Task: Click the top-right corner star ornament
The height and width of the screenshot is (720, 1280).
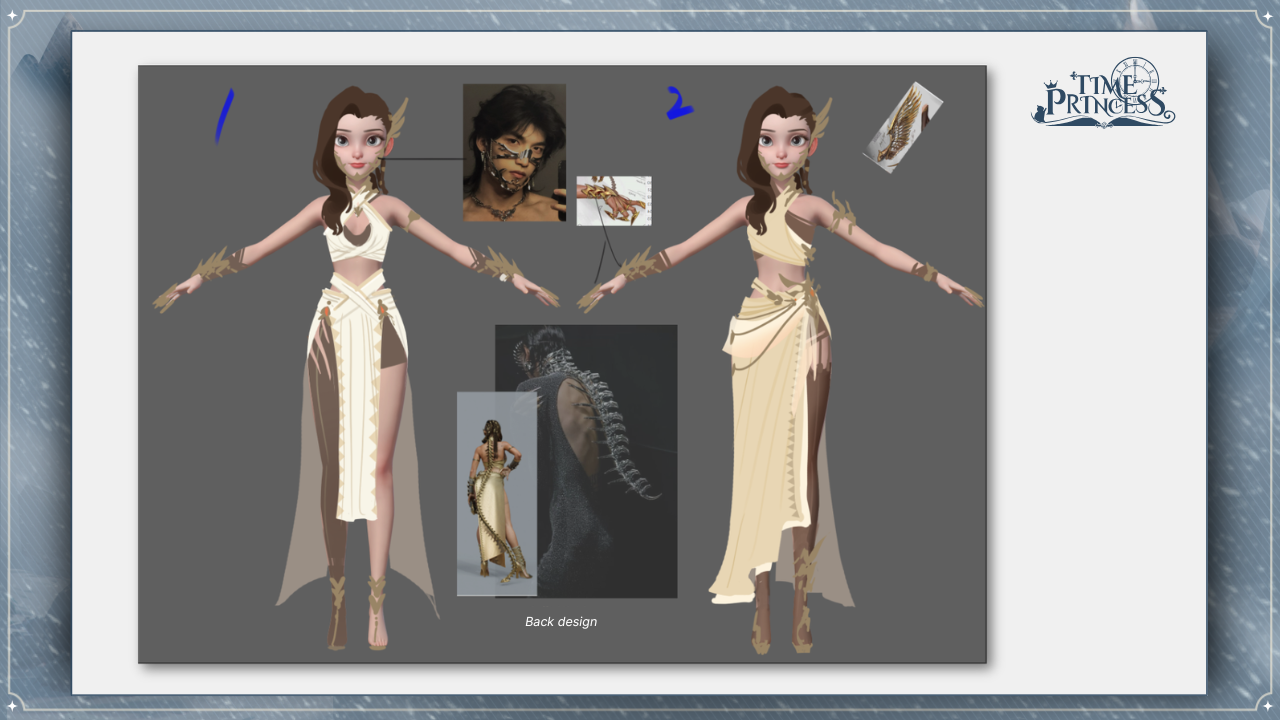Action: tap(1267, 14)
